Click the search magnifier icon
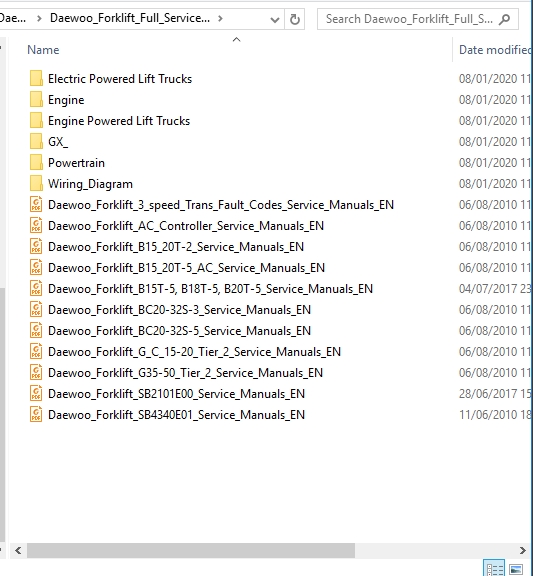The width and height of the screenshot is (533, 576). point(505,19)
